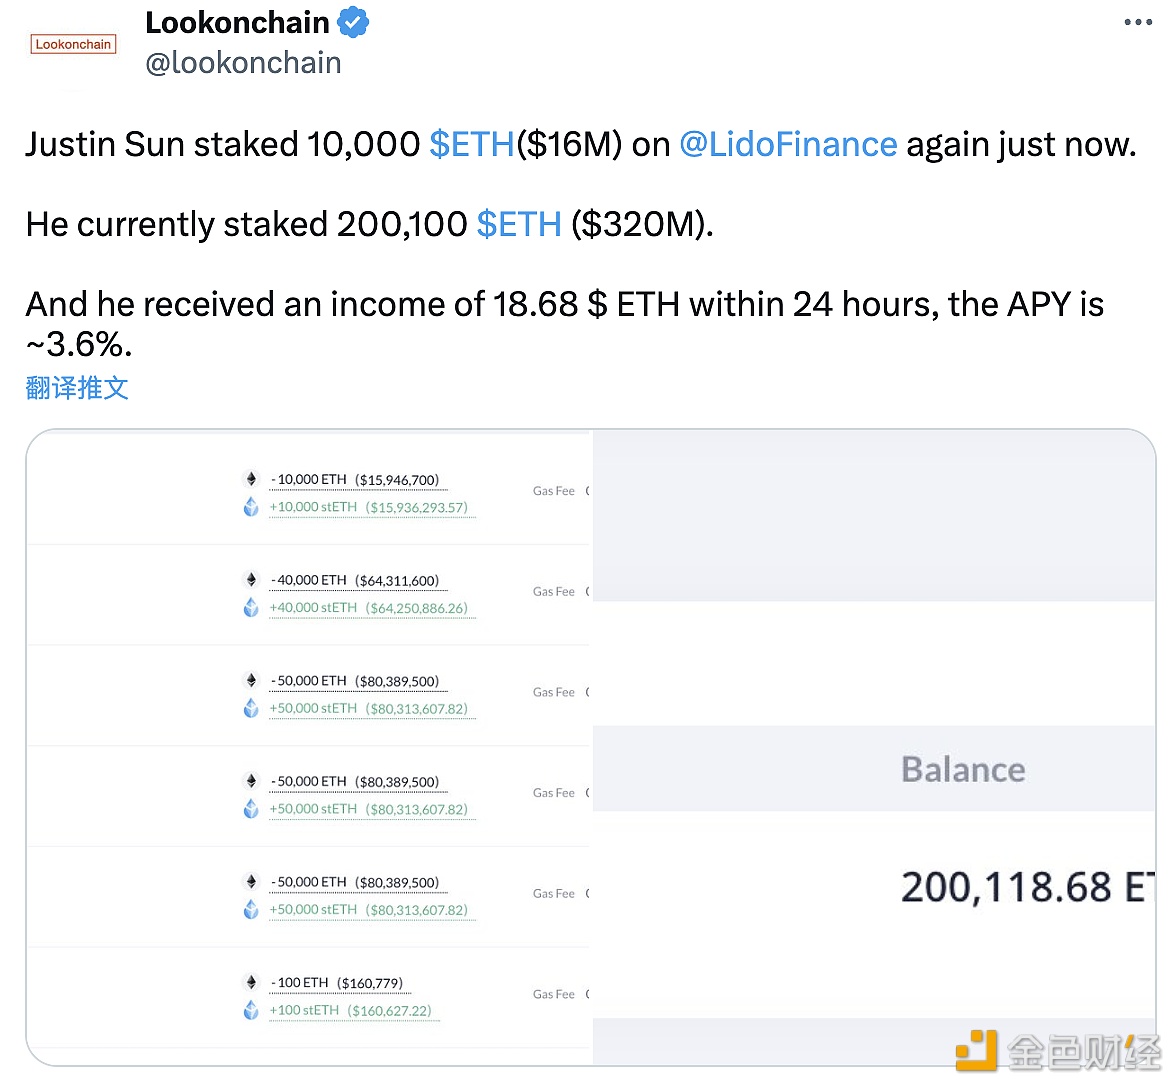Click the stETH droplet icon beside +40,000 stETH

click(251, 607)
